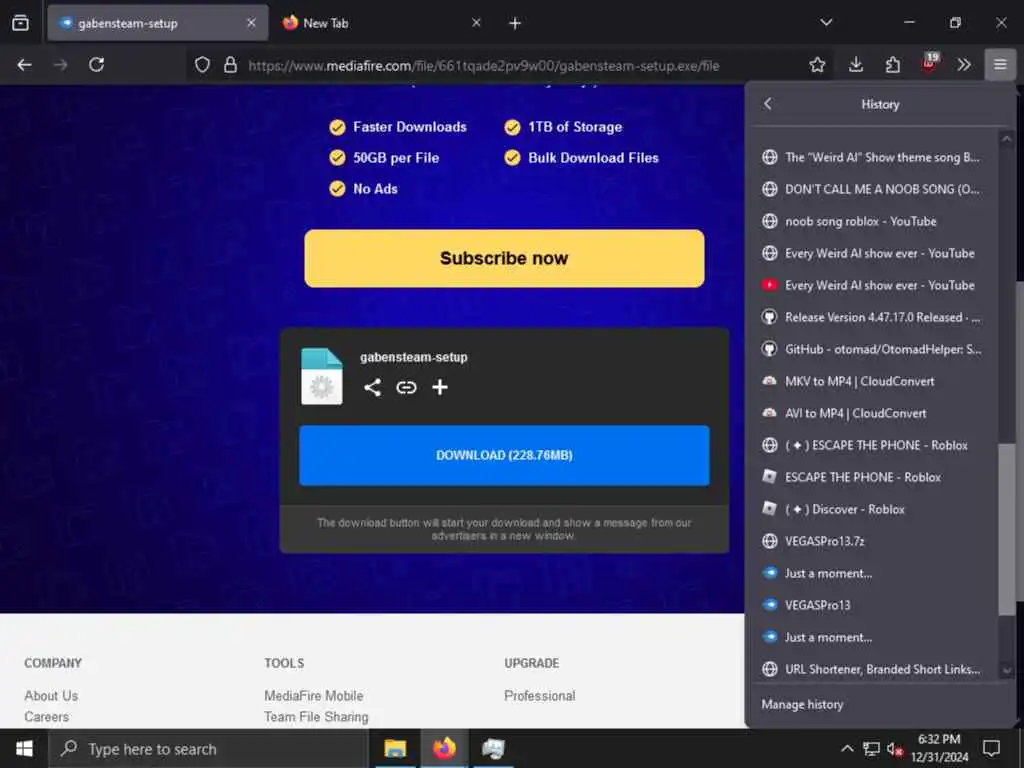
Task: List all tabs dropdown arrow
Action: coord(826,23)
